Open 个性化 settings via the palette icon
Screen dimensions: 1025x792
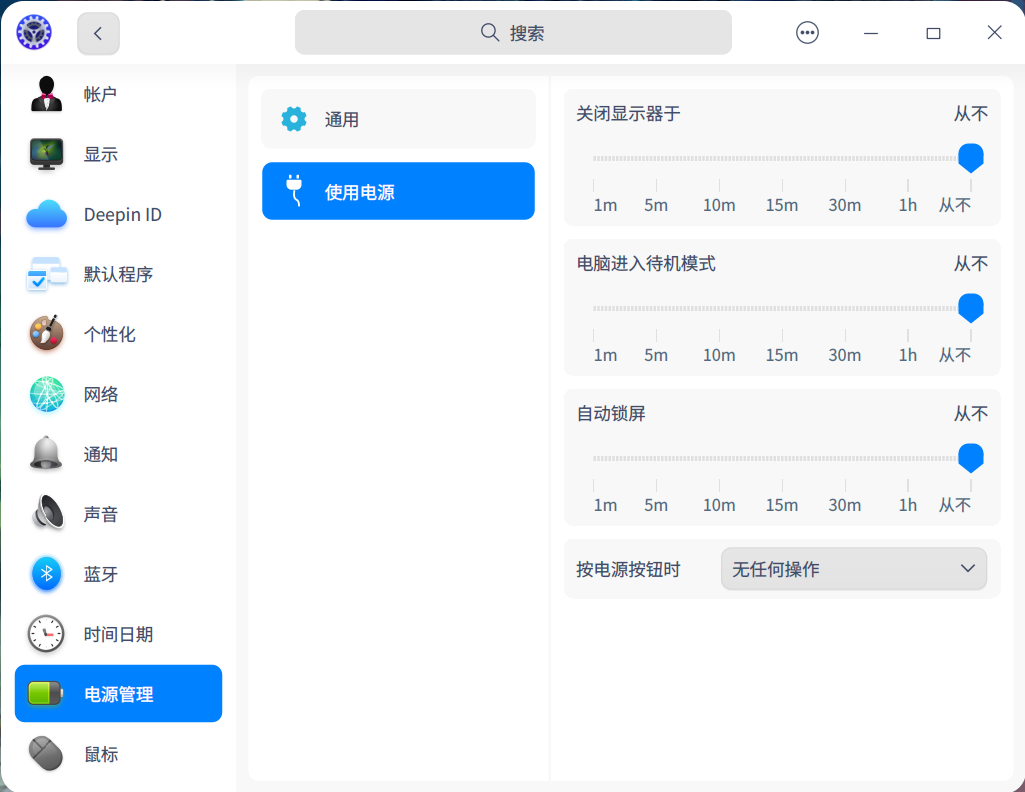coord(45,334)
